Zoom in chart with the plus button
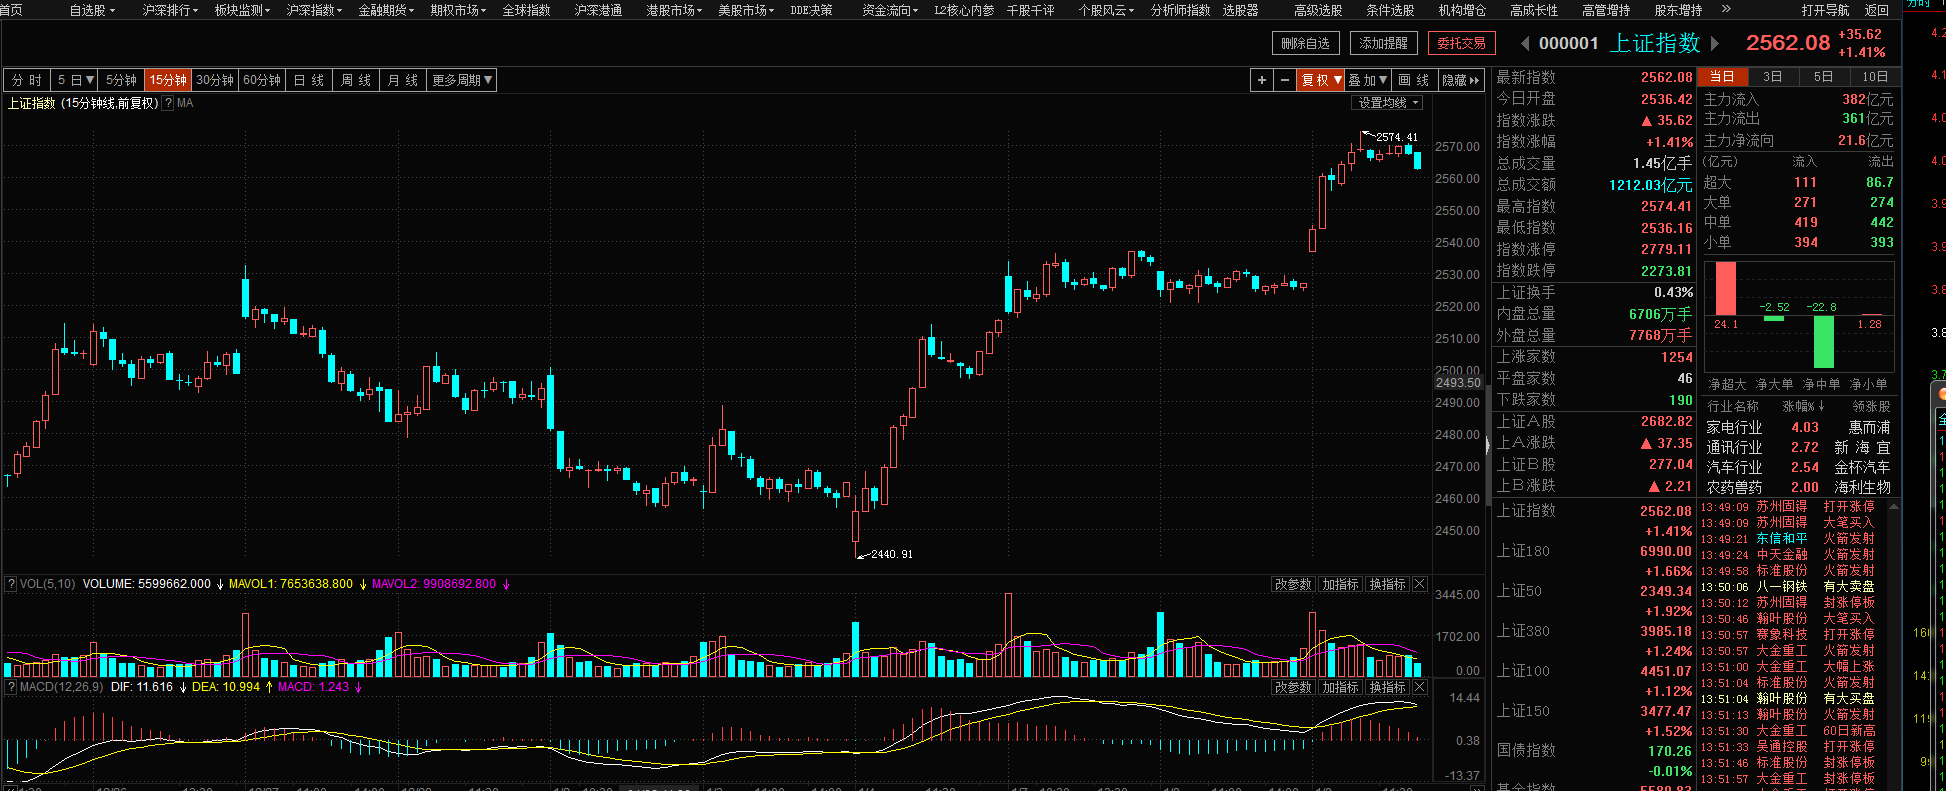1946x791 pixels. pos(1262,80)
